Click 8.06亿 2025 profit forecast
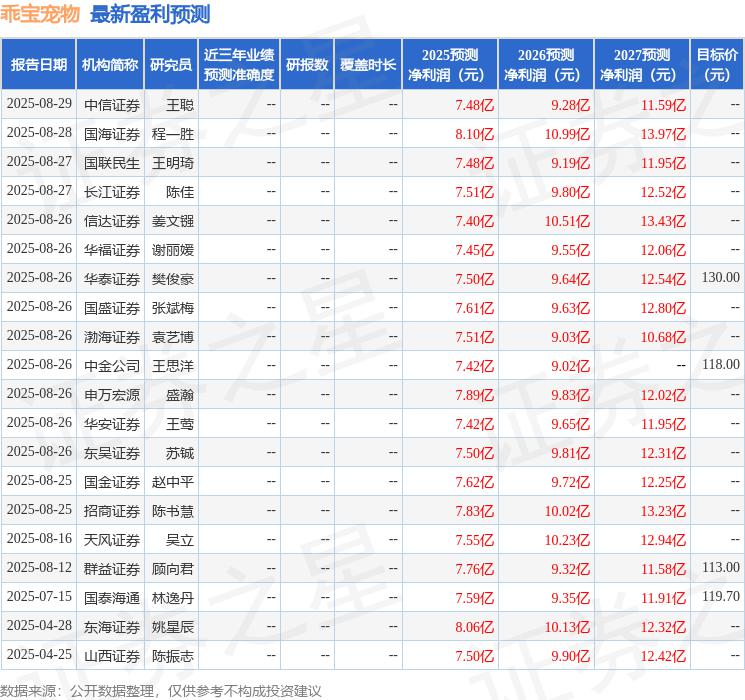 pos(475,627)
